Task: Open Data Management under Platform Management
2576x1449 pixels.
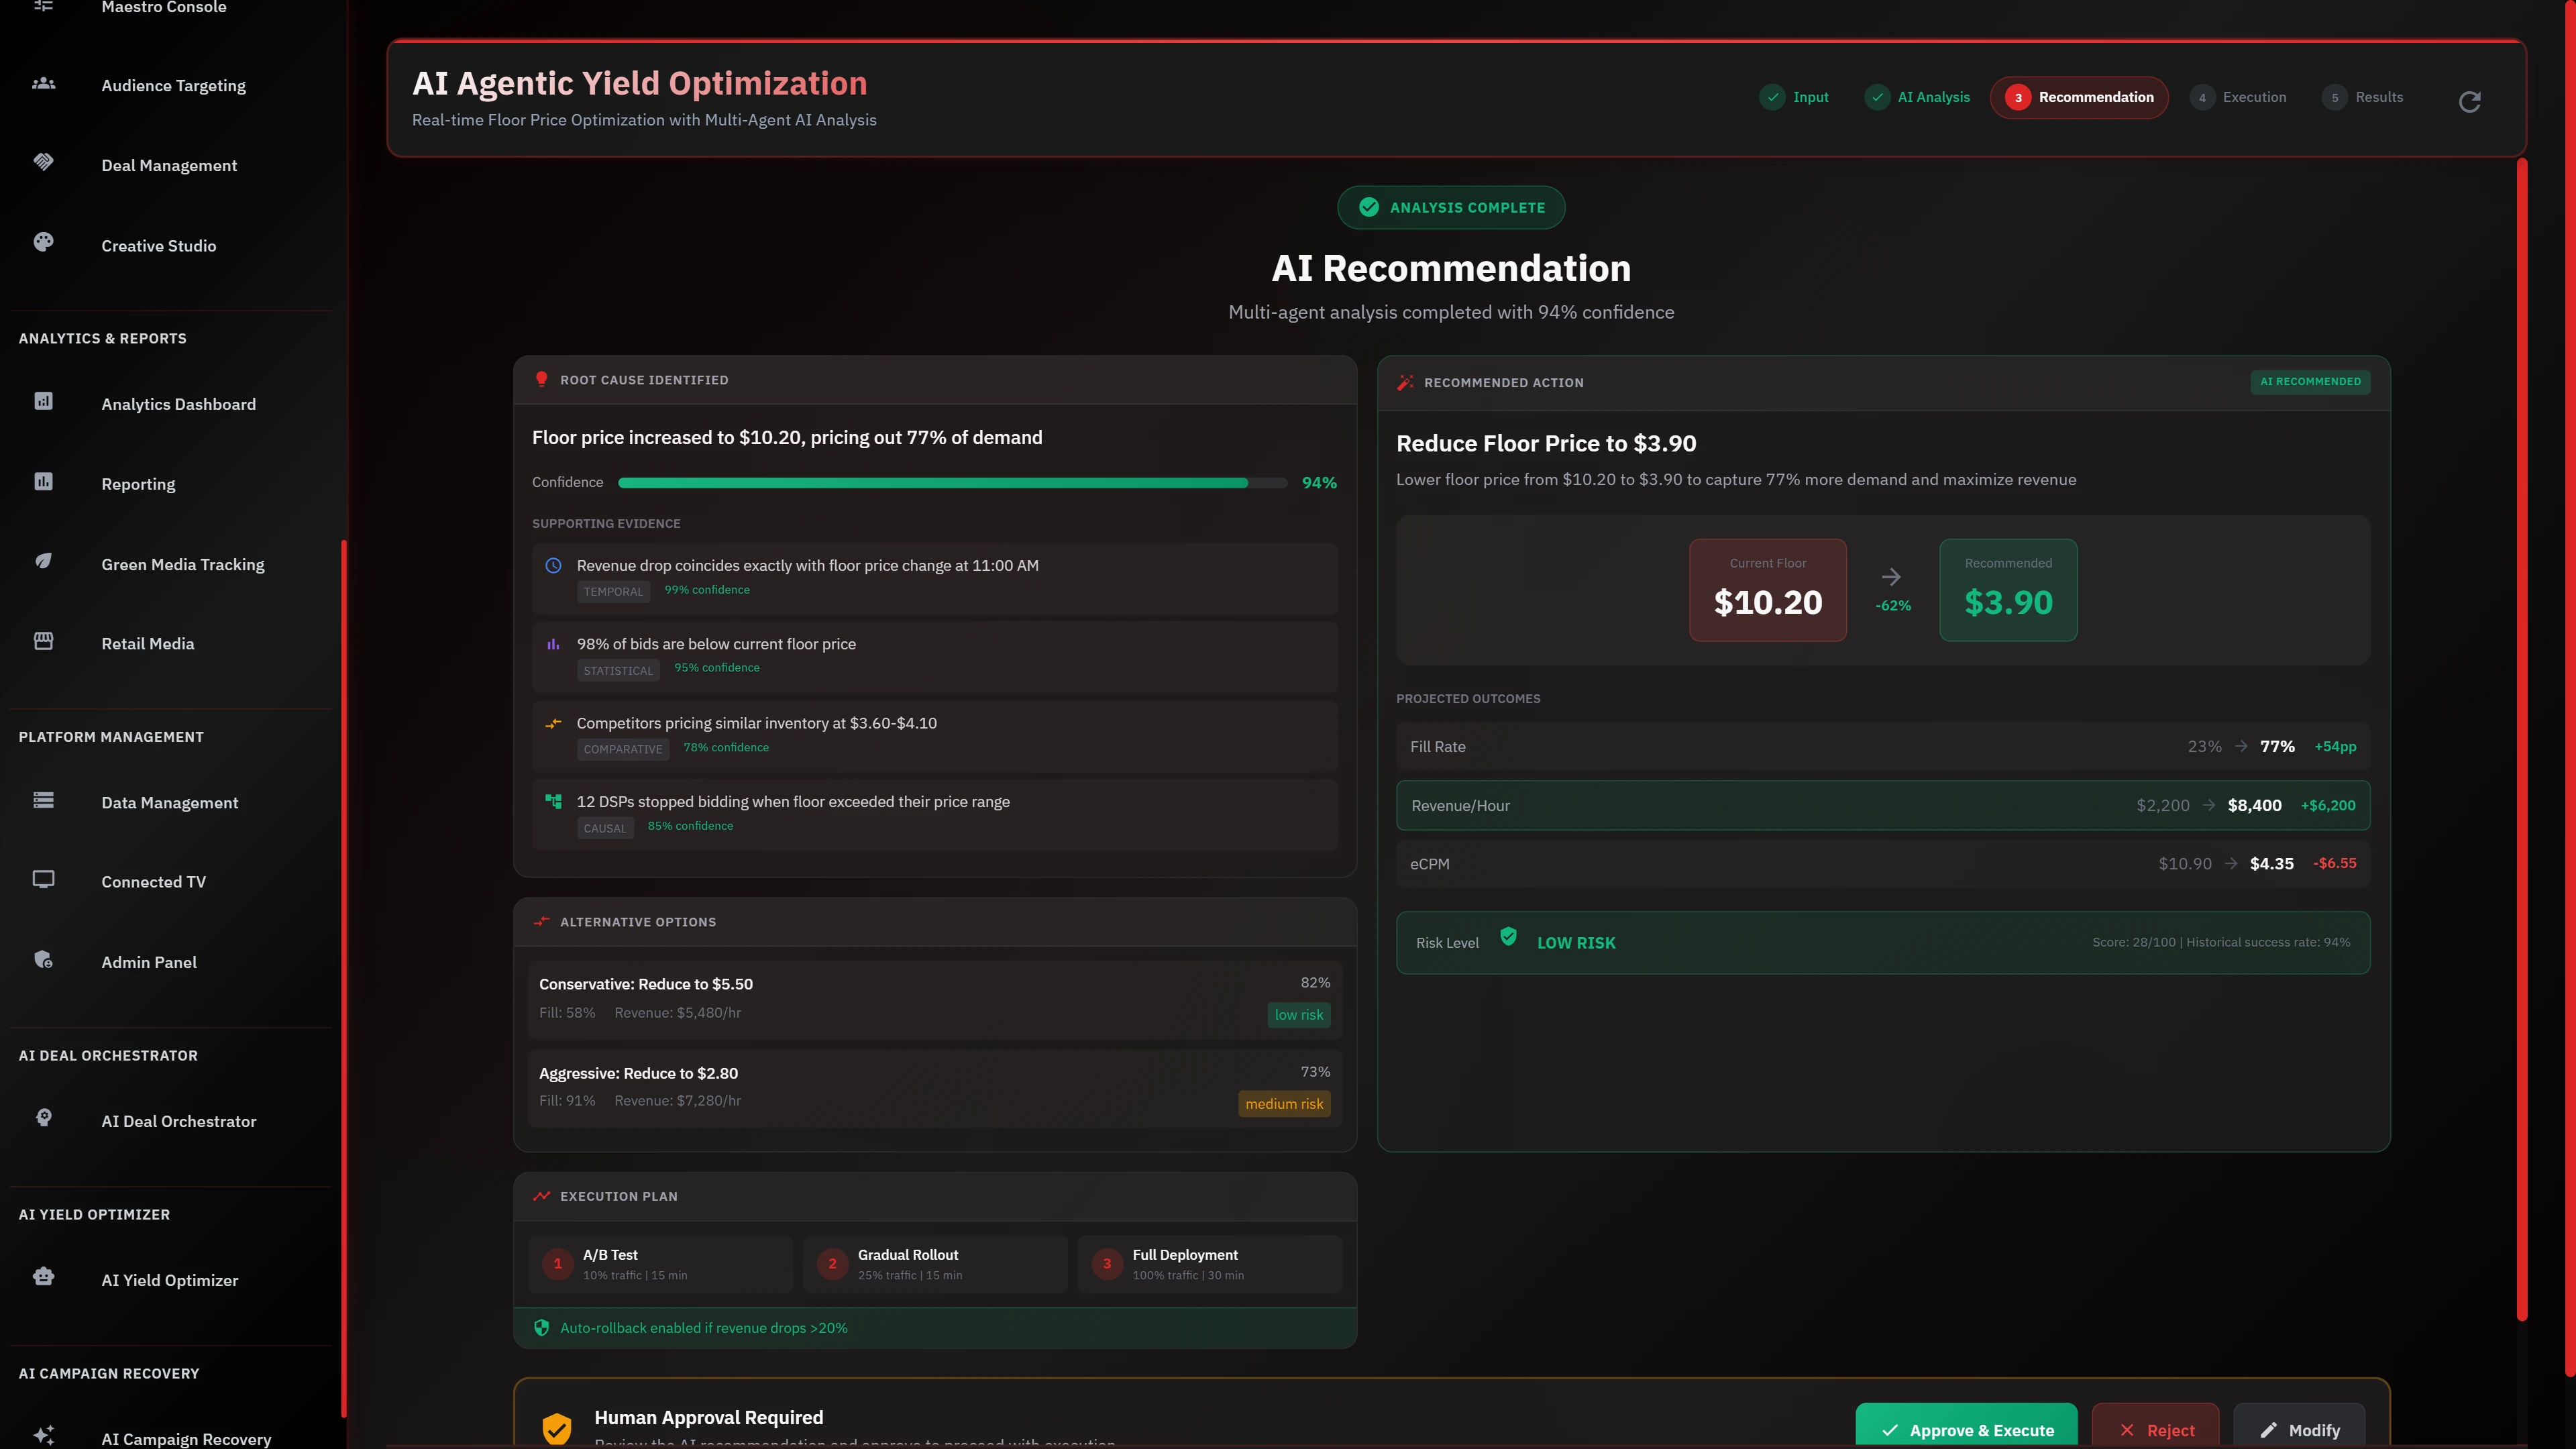Action: coord(169,802)
